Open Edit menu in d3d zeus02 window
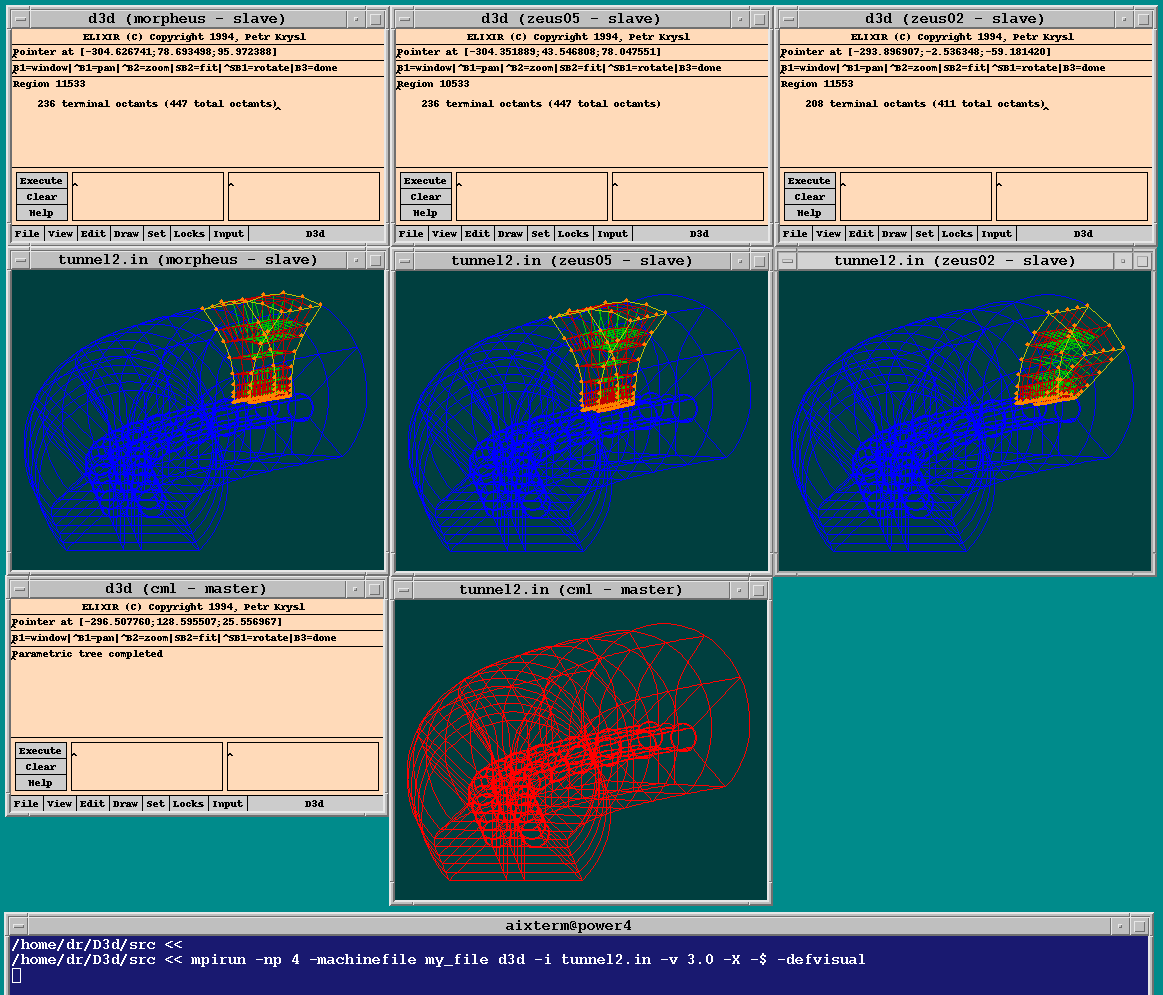Image resolution: width=1163 pixels, height=995 pixels. [x=861, y=234]
